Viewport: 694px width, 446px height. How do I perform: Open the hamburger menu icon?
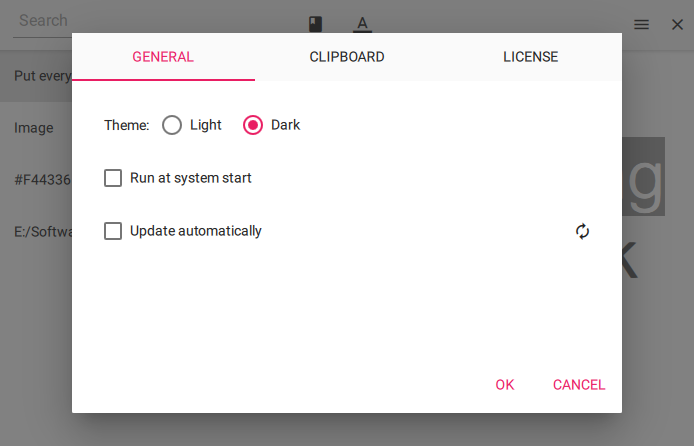point(642,24)
